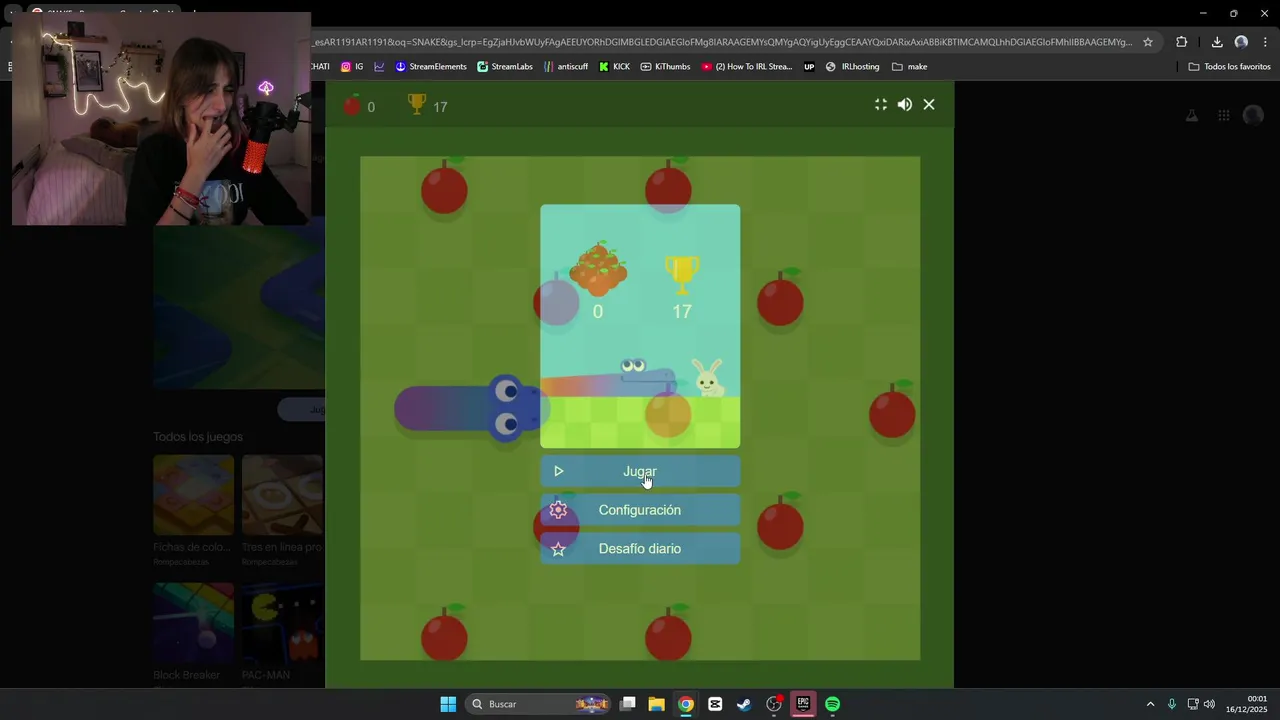
Task: Click the star icon beside Desafío diario
Action: click(x=558, y=549)
